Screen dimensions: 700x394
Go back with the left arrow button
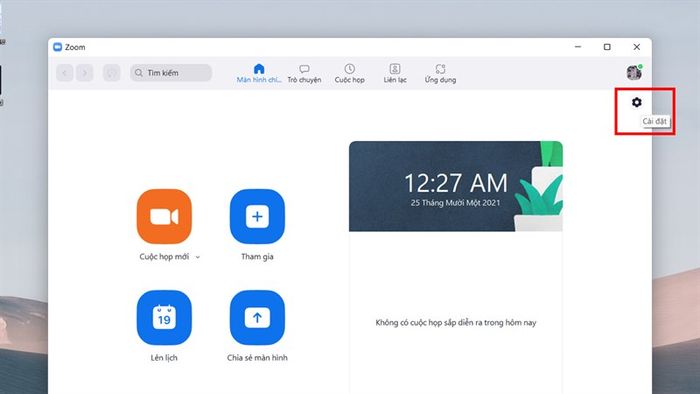pos(65,73)
